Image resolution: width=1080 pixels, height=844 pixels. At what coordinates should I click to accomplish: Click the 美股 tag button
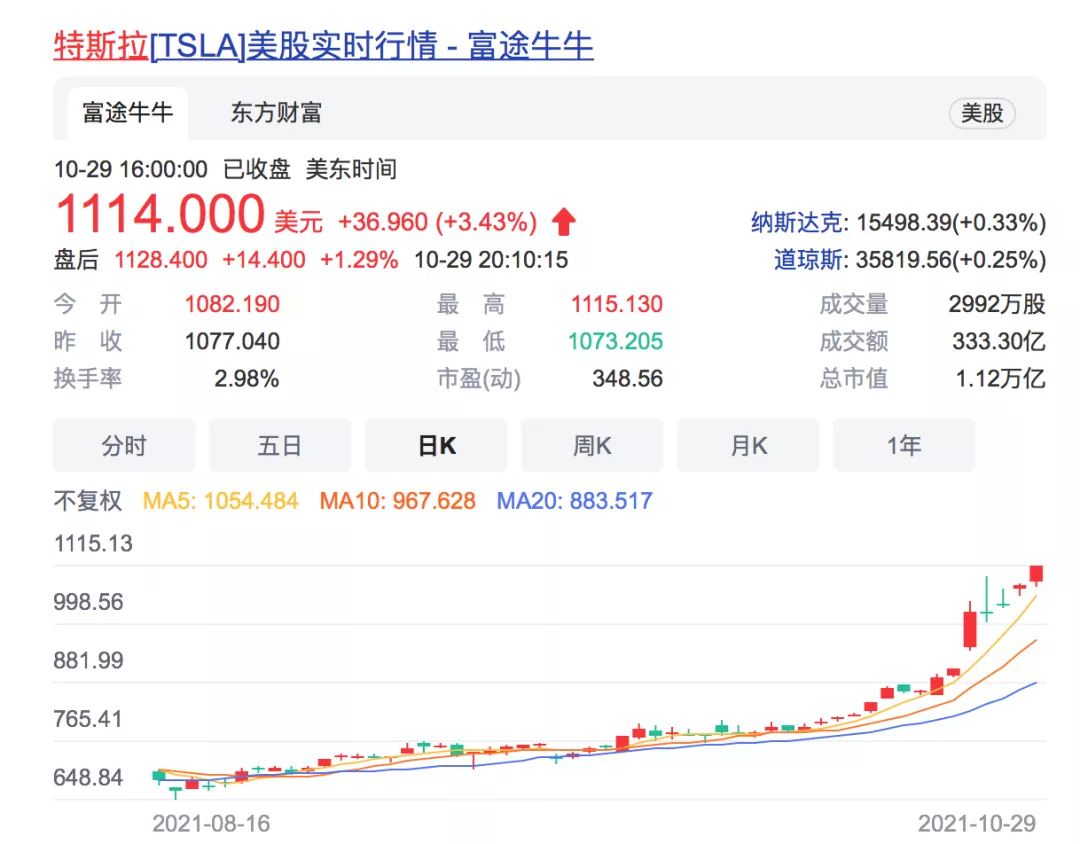tap(982, 113)
